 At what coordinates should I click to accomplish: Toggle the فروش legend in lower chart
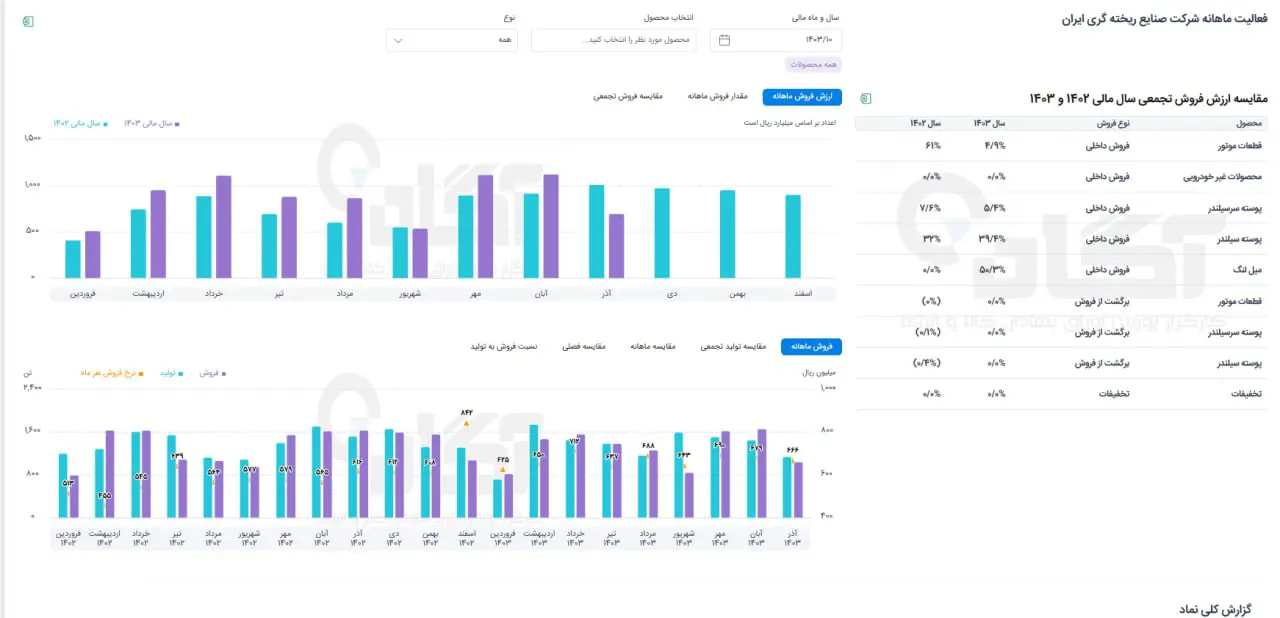coord(212,372)
